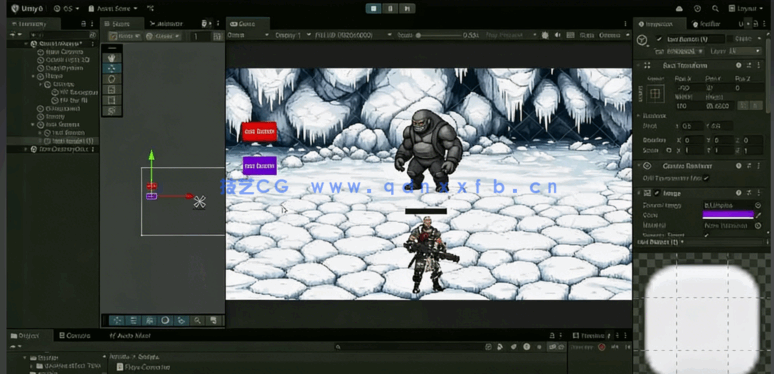Open the Scene Global/Local dropdown
Viewport: 774px width, 374px height.
pyautogui.click(x=163, y=36)
